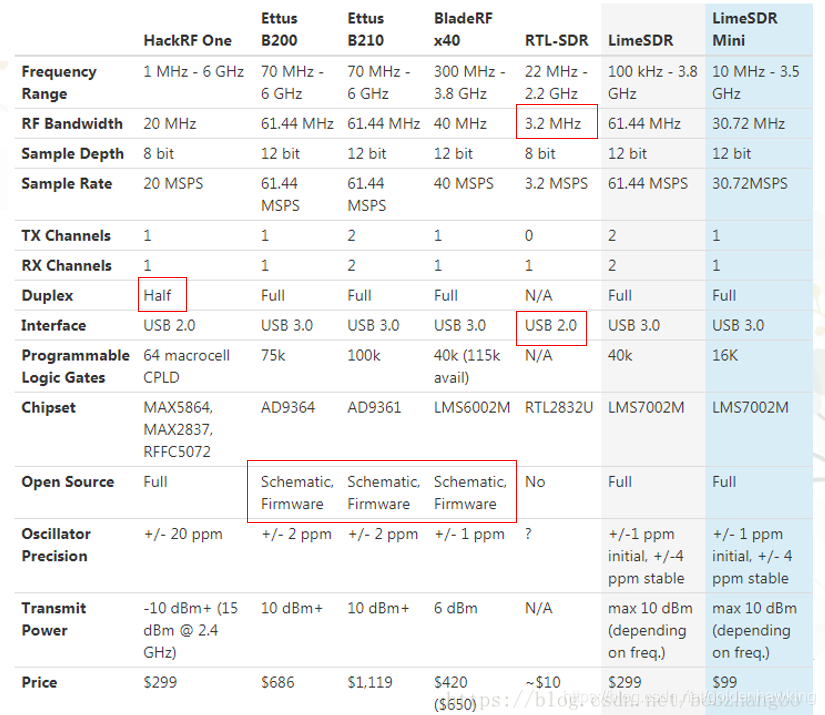This screenshot has height=715, width=825.
Task: Select the 'AD9364' chipset cell
Action: point(288,408)
